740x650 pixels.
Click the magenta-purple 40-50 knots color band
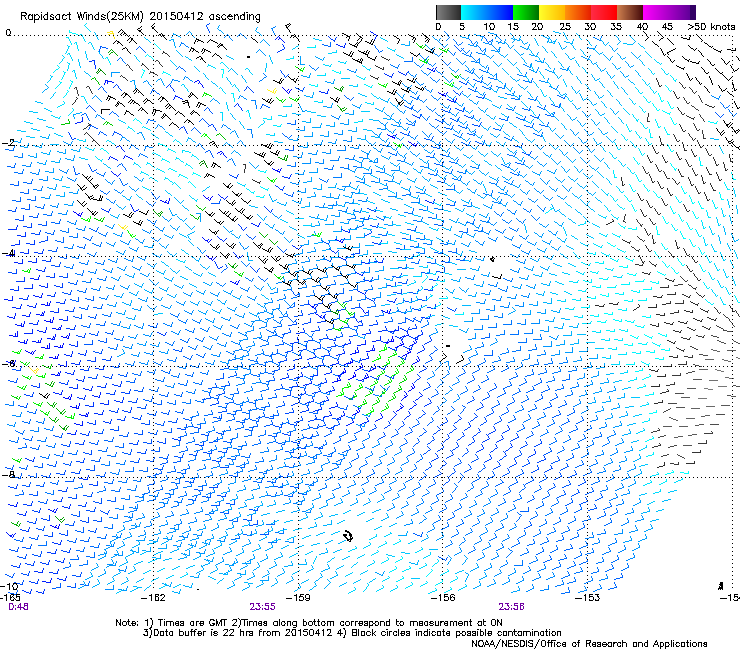669,12
